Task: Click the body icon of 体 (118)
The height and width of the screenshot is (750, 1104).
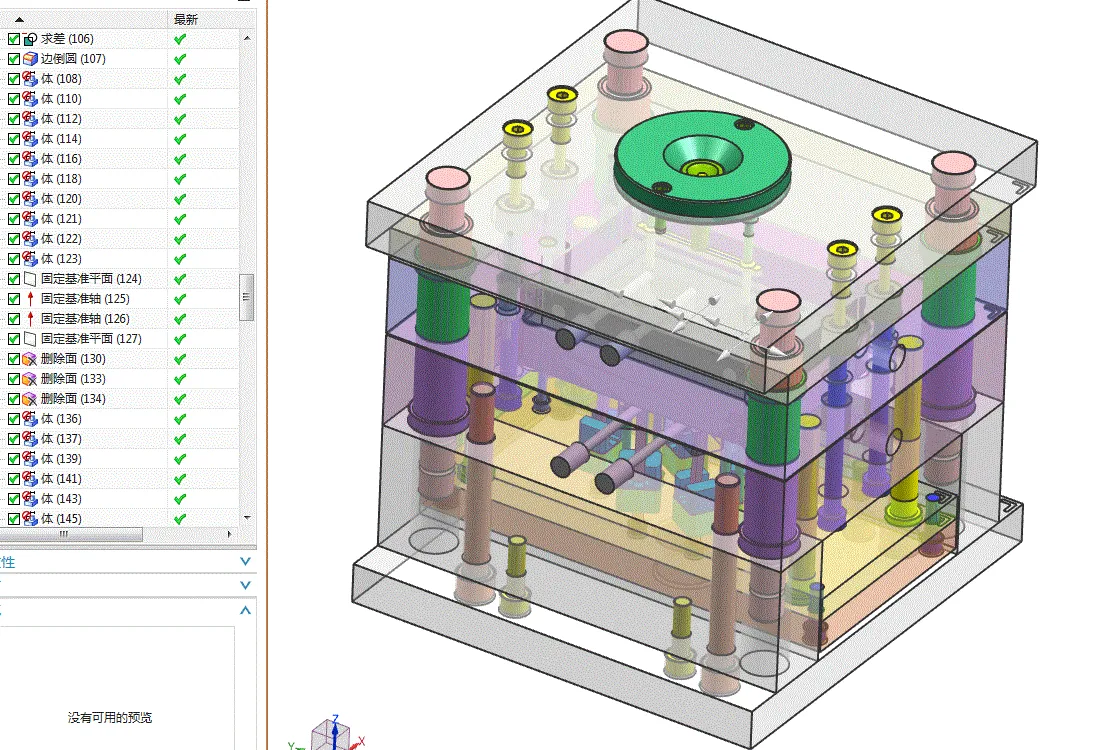Action: coord(30,179)
